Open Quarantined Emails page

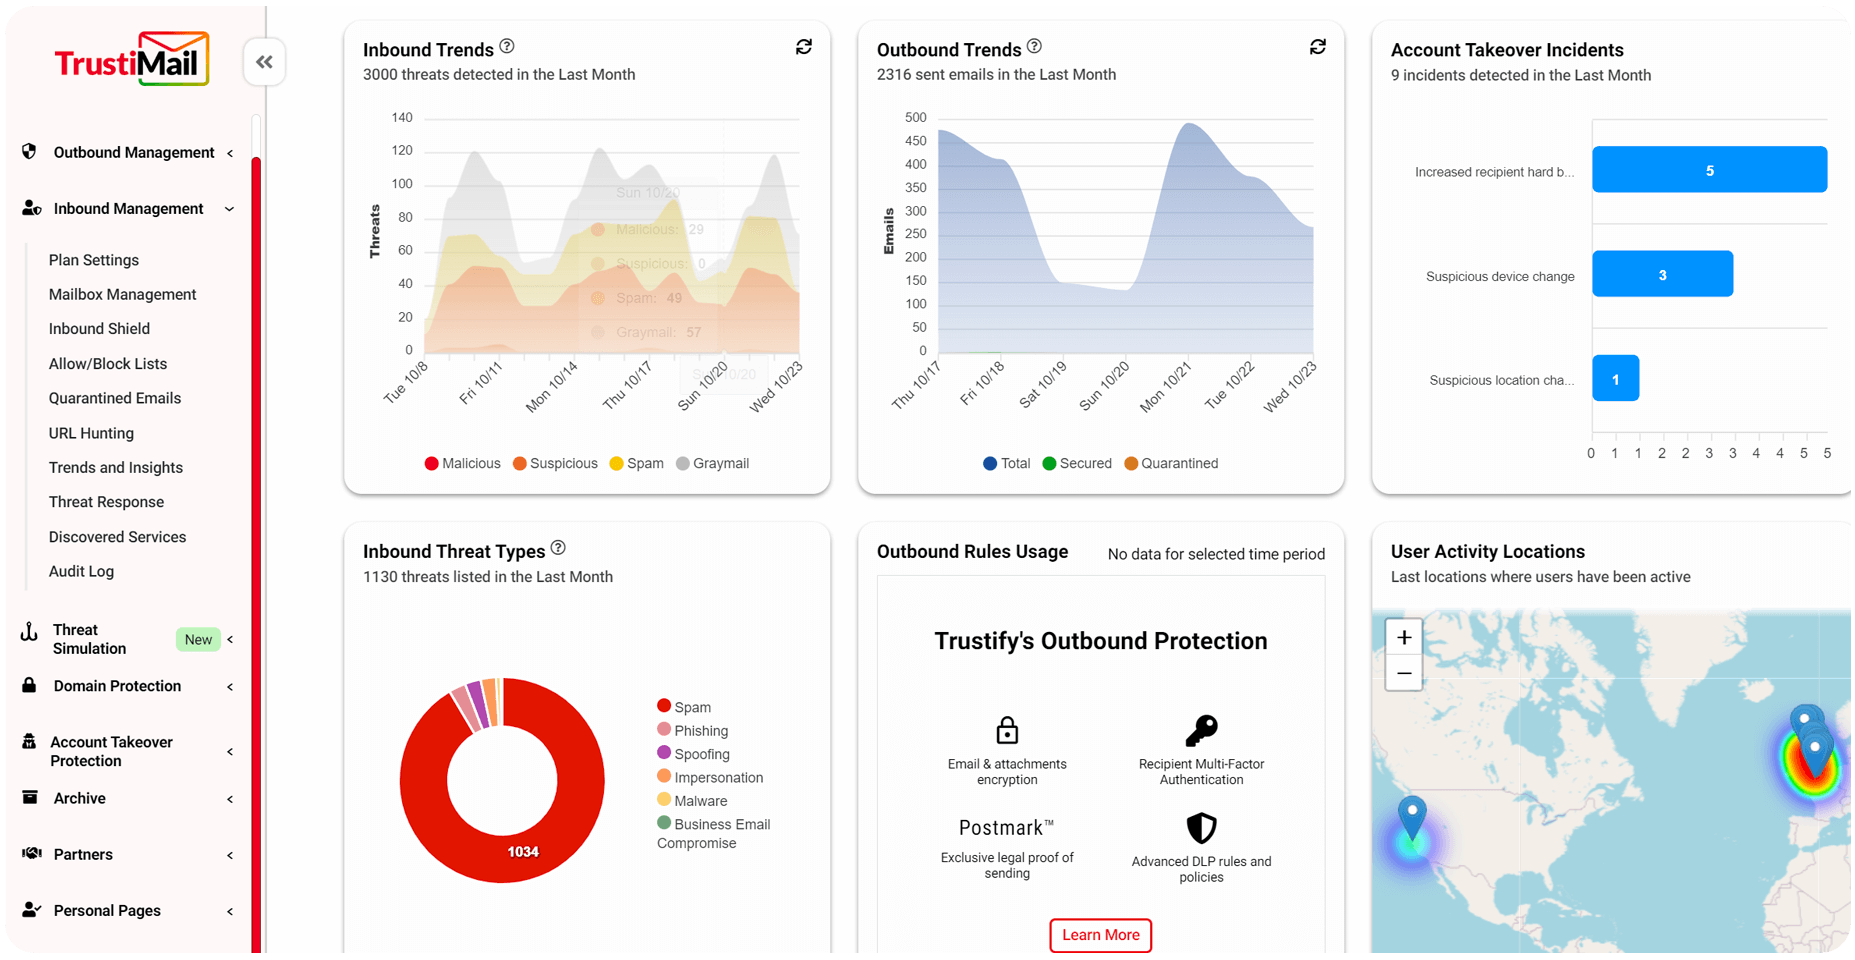click(x=115, y=398)
